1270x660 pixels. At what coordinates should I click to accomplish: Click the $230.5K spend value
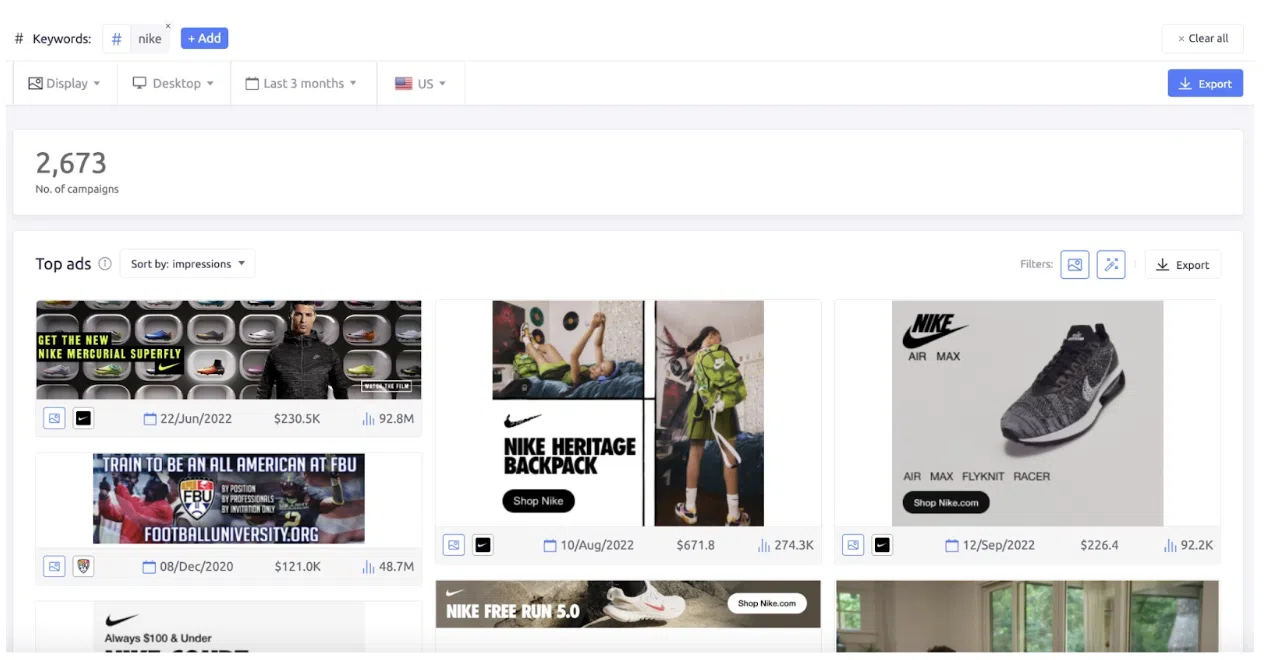[297, 419]
